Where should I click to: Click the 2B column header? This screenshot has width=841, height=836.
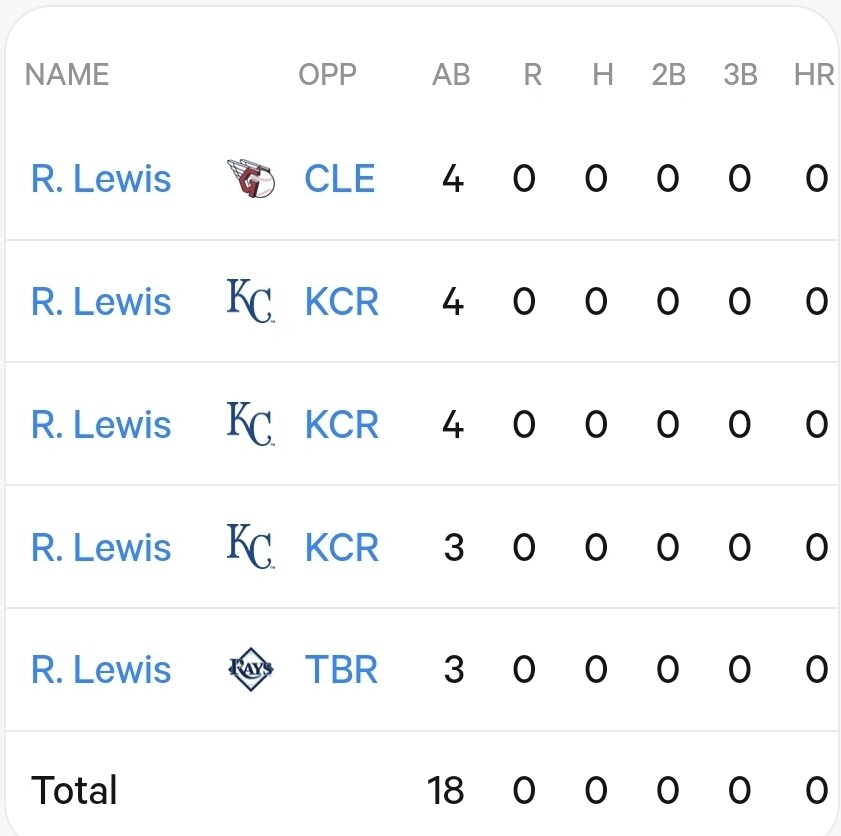pyautogui.click(x=668, y=75)
